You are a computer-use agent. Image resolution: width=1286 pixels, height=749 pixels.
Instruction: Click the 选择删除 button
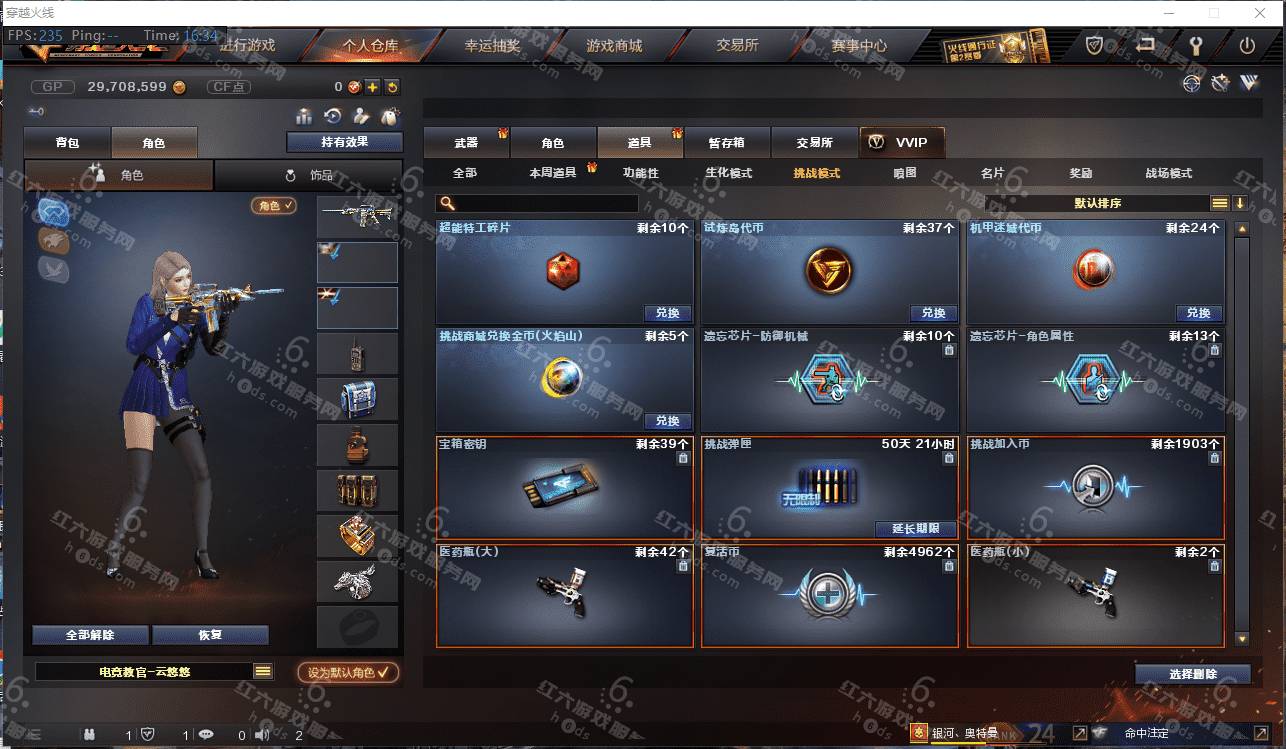[1193, 674]
